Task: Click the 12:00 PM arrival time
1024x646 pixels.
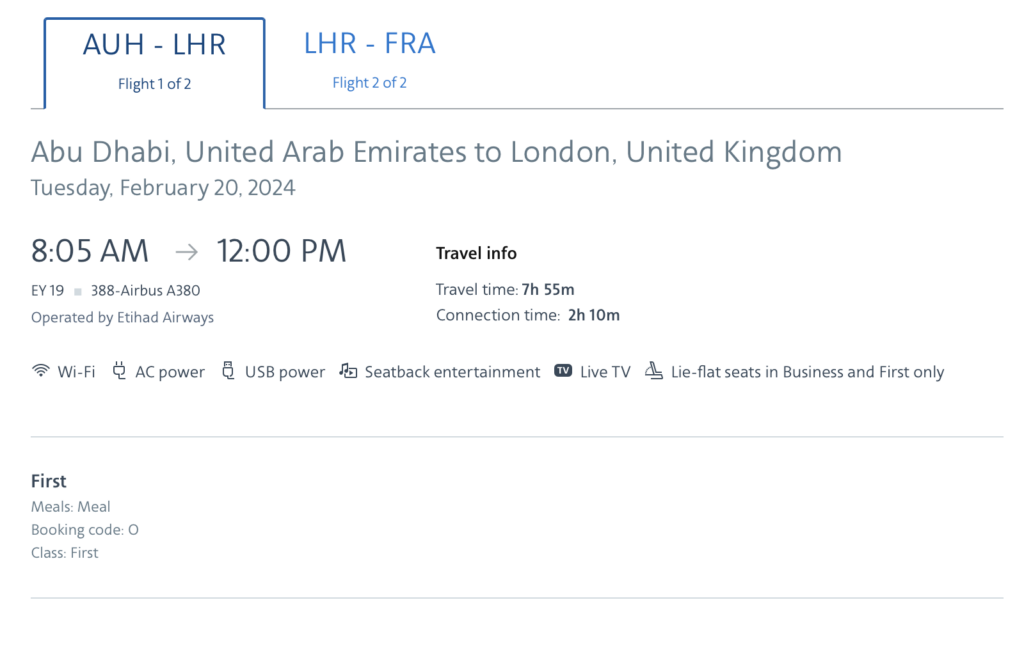Action: 282,251
